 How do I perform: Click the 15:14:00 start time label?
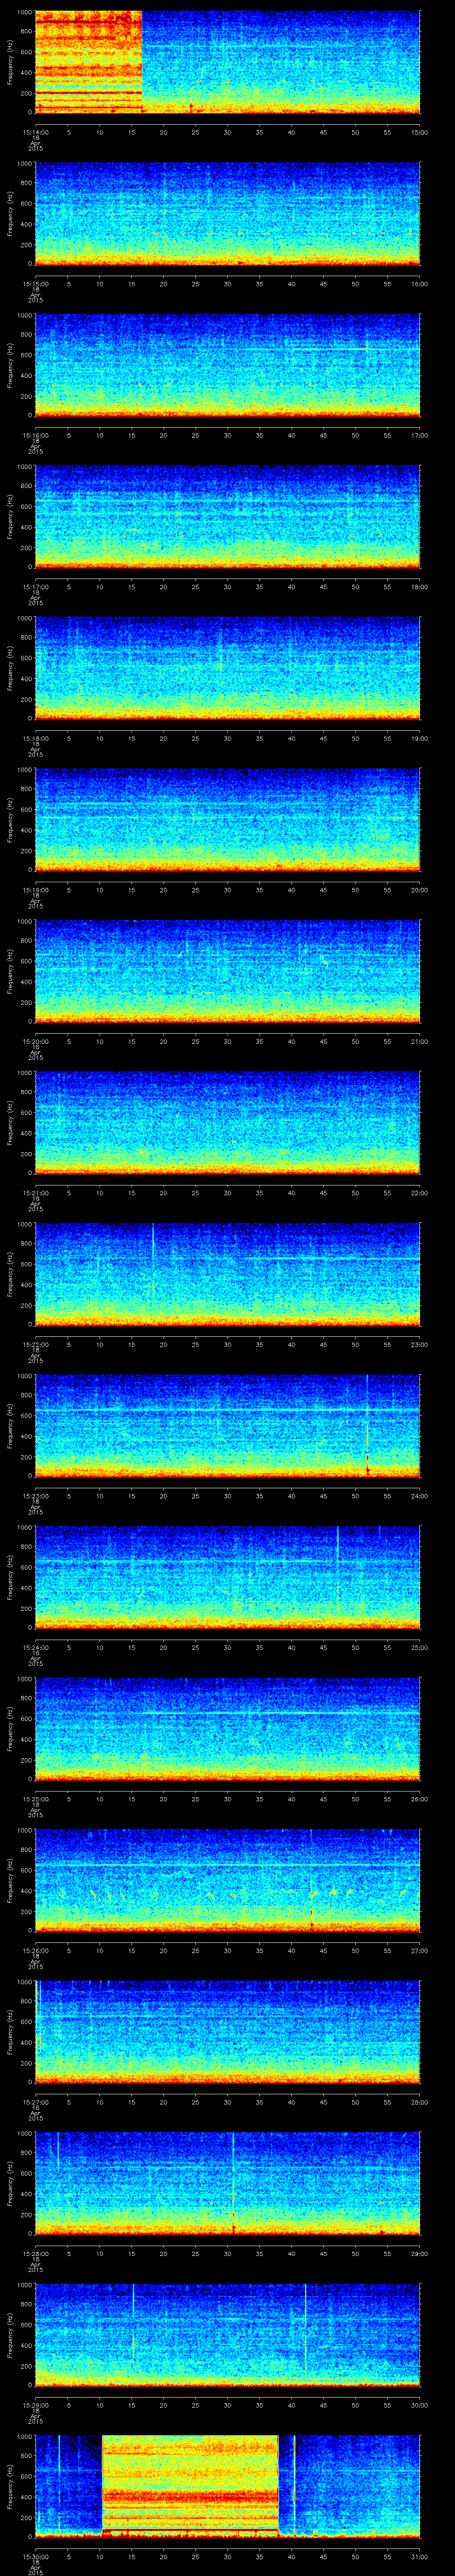click(35, 132)
